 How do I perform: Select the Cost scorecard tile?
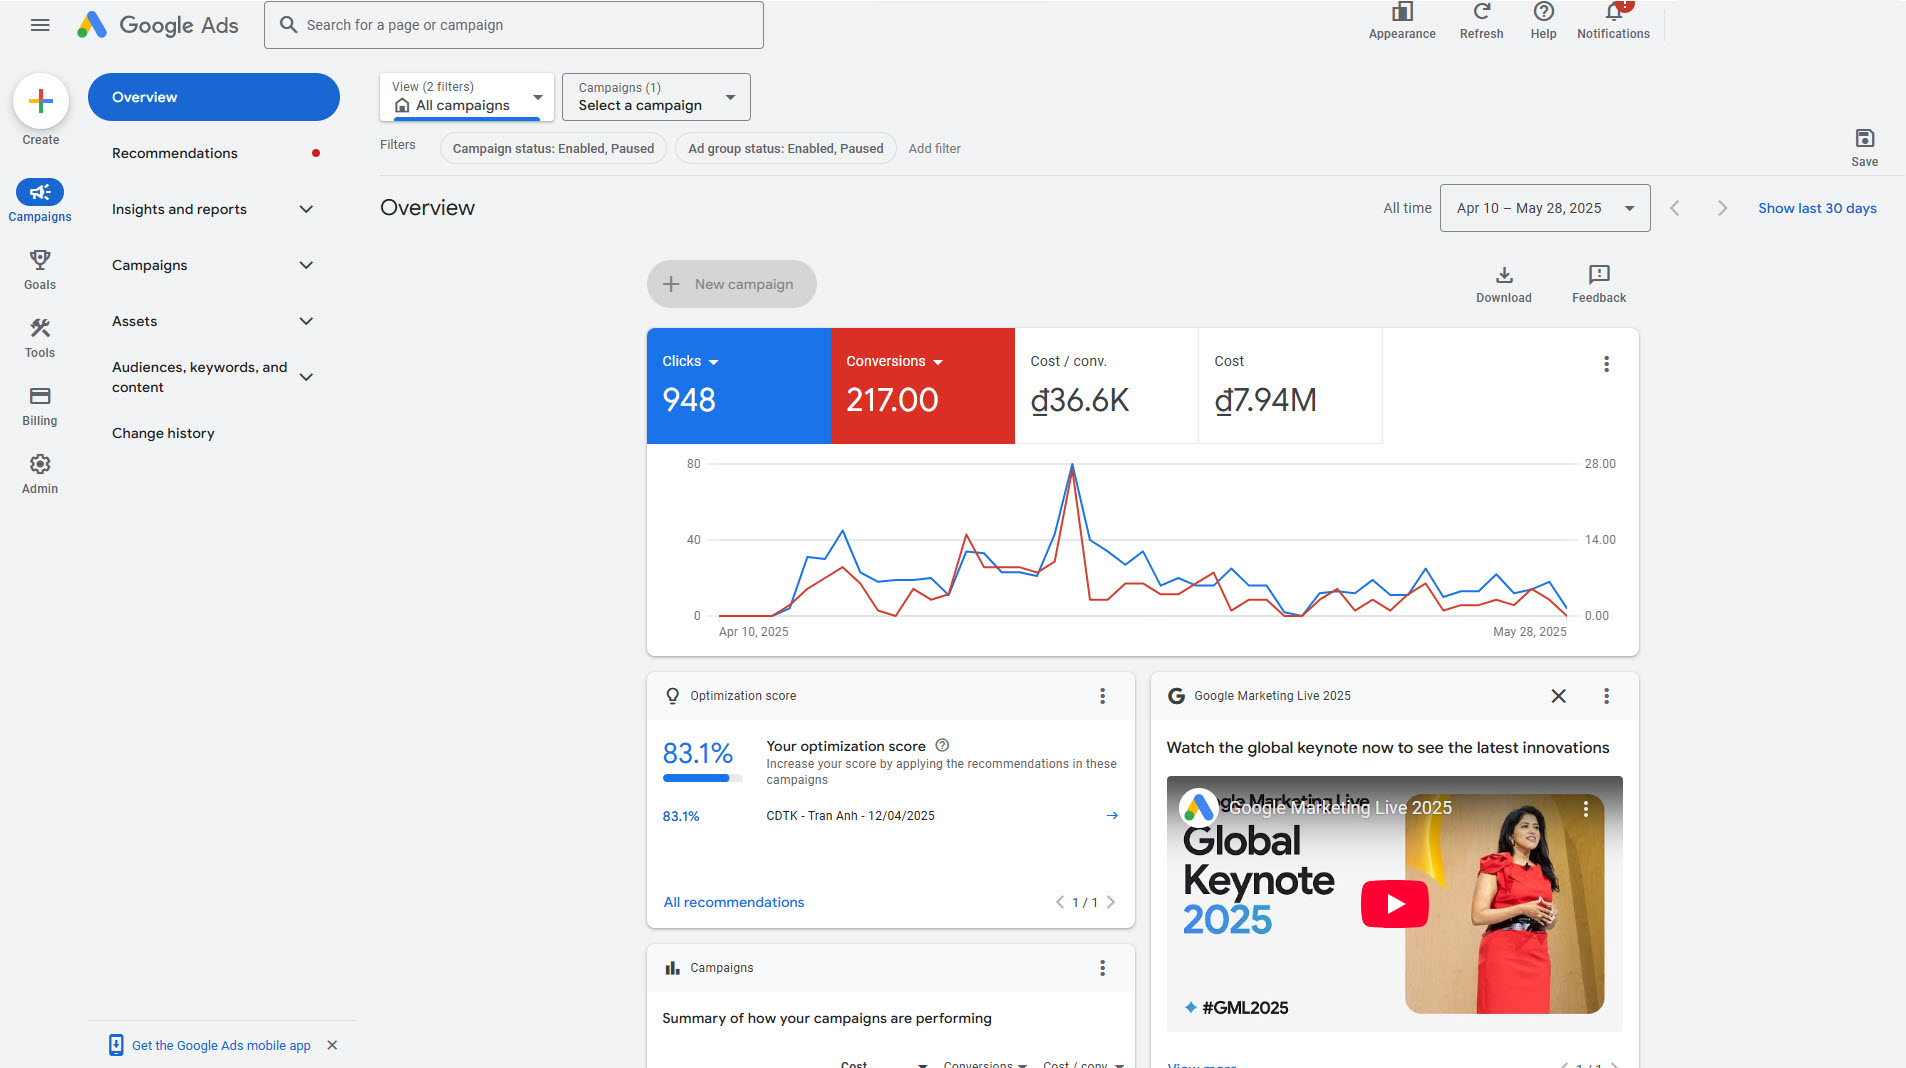(1290, 386)
